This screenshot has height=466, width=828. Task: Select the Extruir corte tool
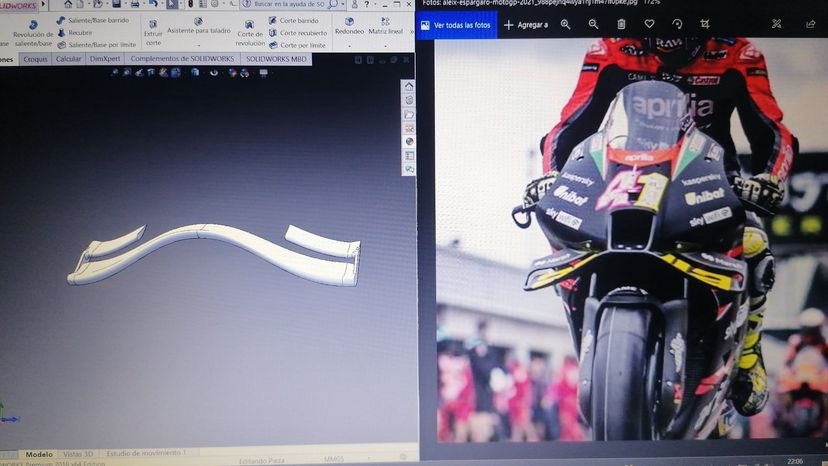click(x=153, y=33)
